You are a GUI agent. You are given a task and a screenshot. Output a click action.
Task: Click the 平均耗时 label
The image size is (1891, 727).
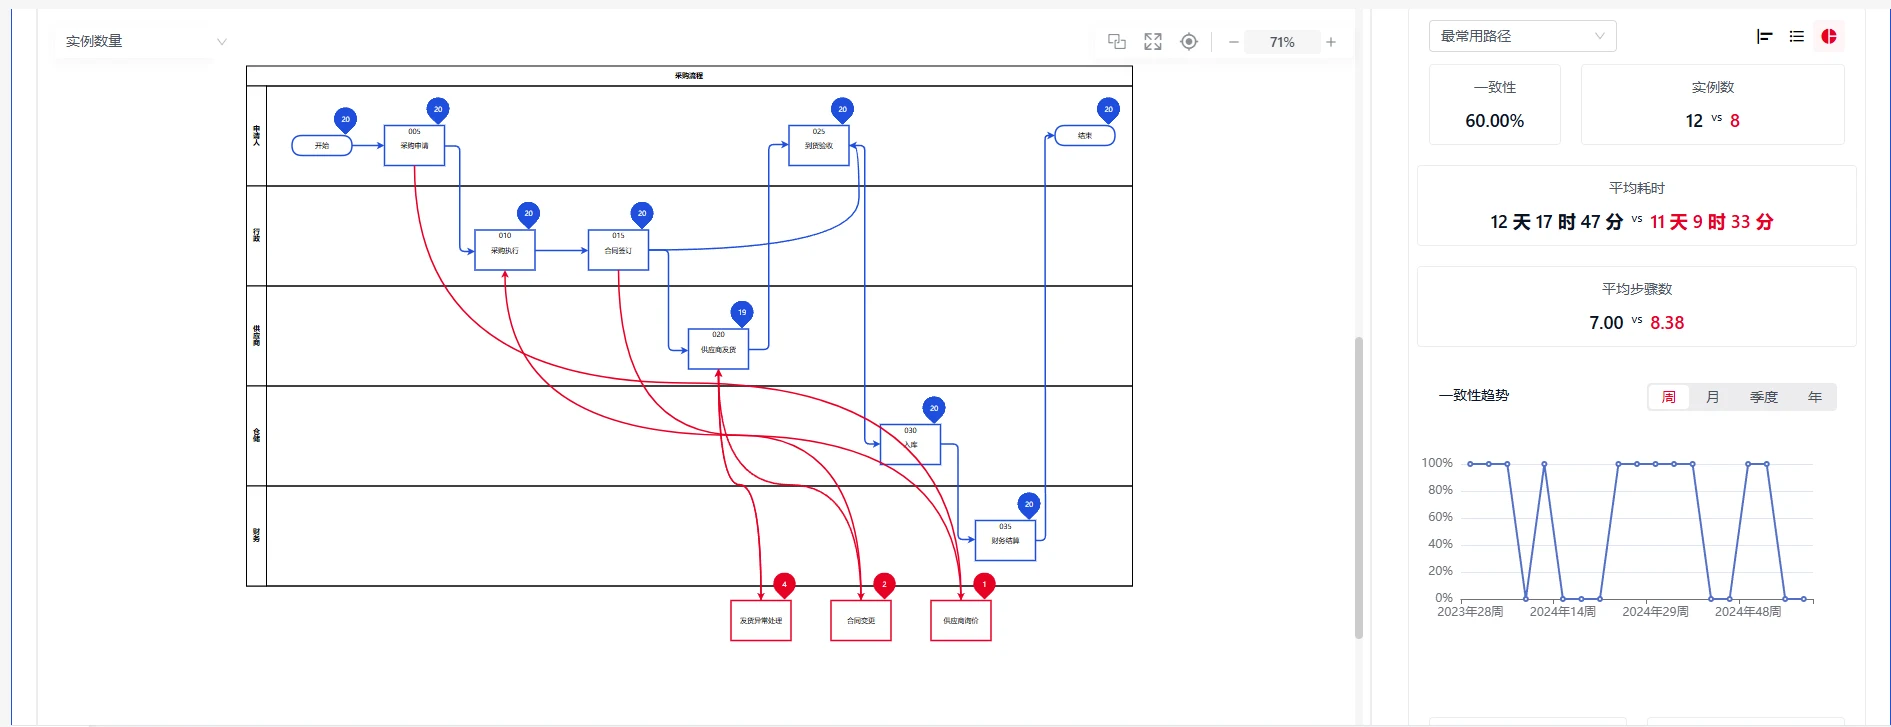tap(1637, 188)
